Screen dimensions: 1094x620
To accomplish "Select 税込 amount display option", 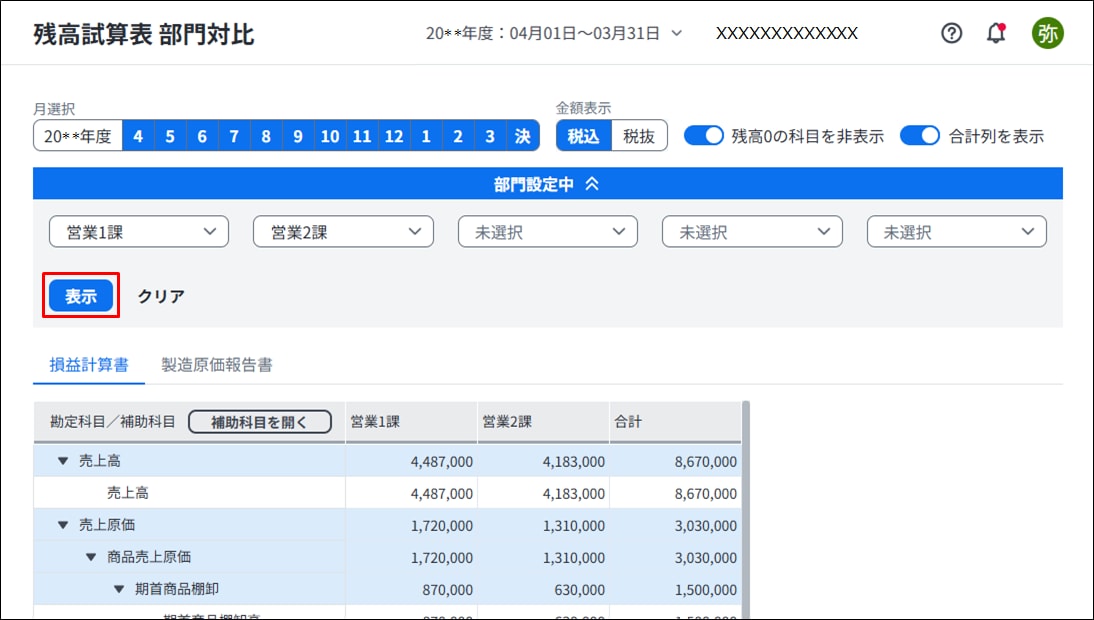I will (583, 136).
